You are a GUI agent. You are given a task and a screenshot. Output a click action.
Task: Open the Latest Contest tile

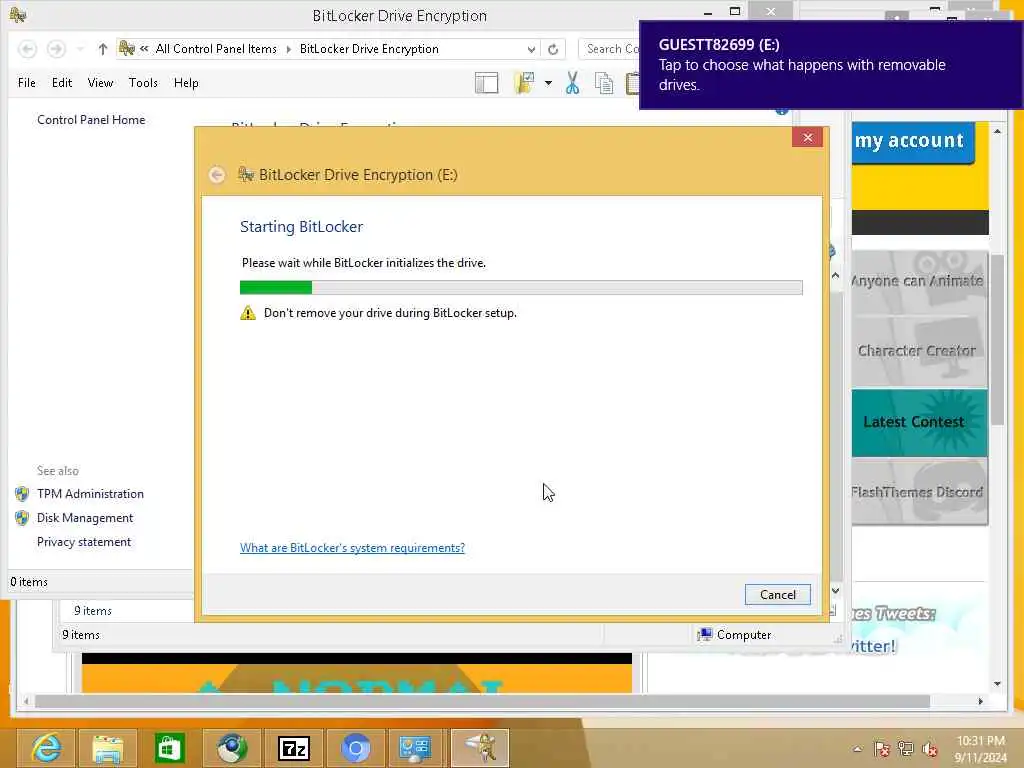[x=920, y=423]
